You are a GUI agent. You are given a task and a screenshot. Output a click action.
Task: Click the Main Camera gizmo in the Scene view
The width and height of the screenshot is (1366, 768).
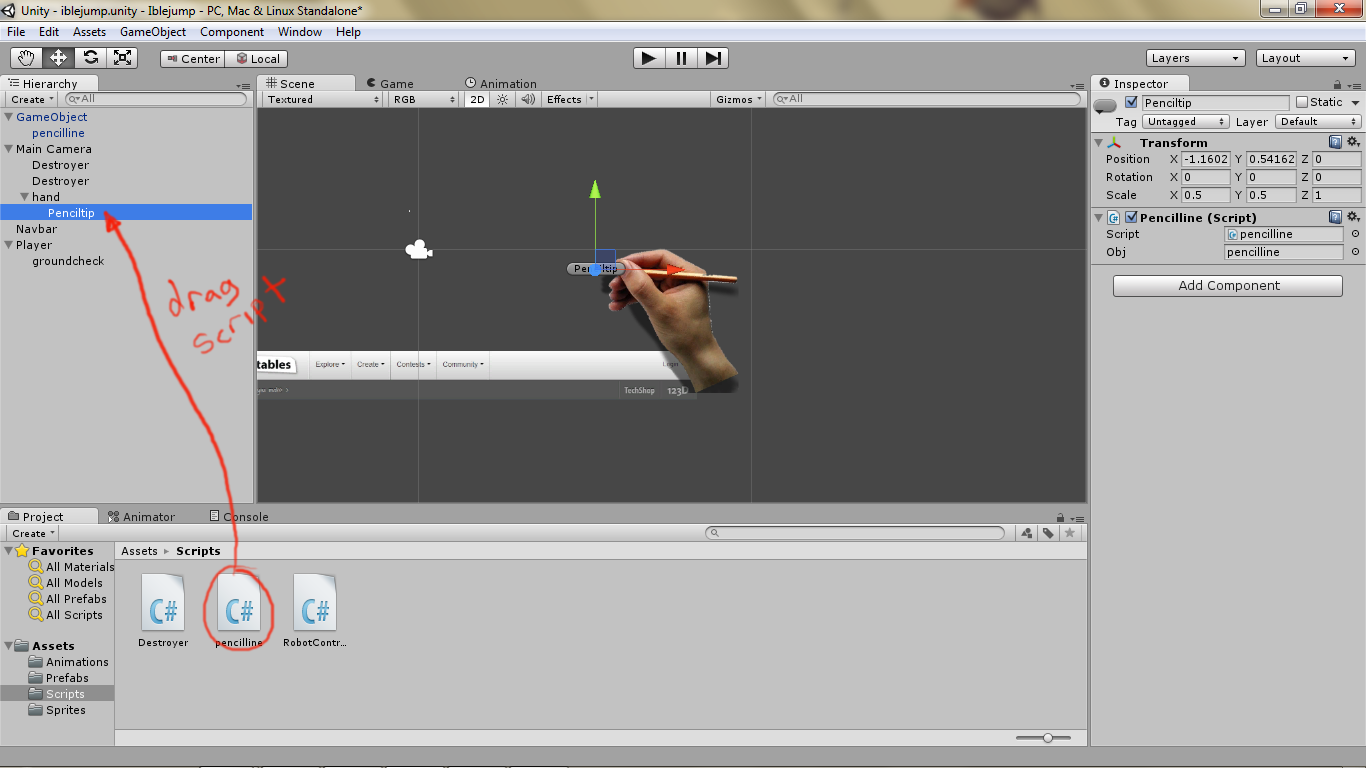point(418,250)
